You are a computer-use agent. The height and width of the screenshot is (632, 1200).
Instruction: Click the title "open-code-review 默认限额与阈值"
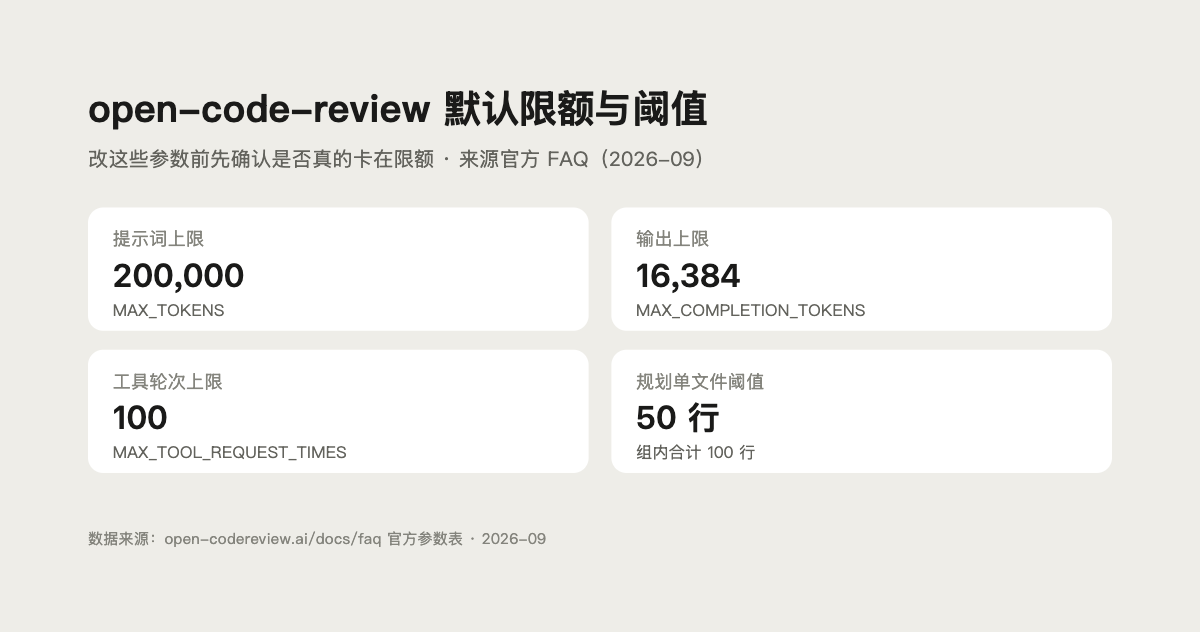pos(397,109)
